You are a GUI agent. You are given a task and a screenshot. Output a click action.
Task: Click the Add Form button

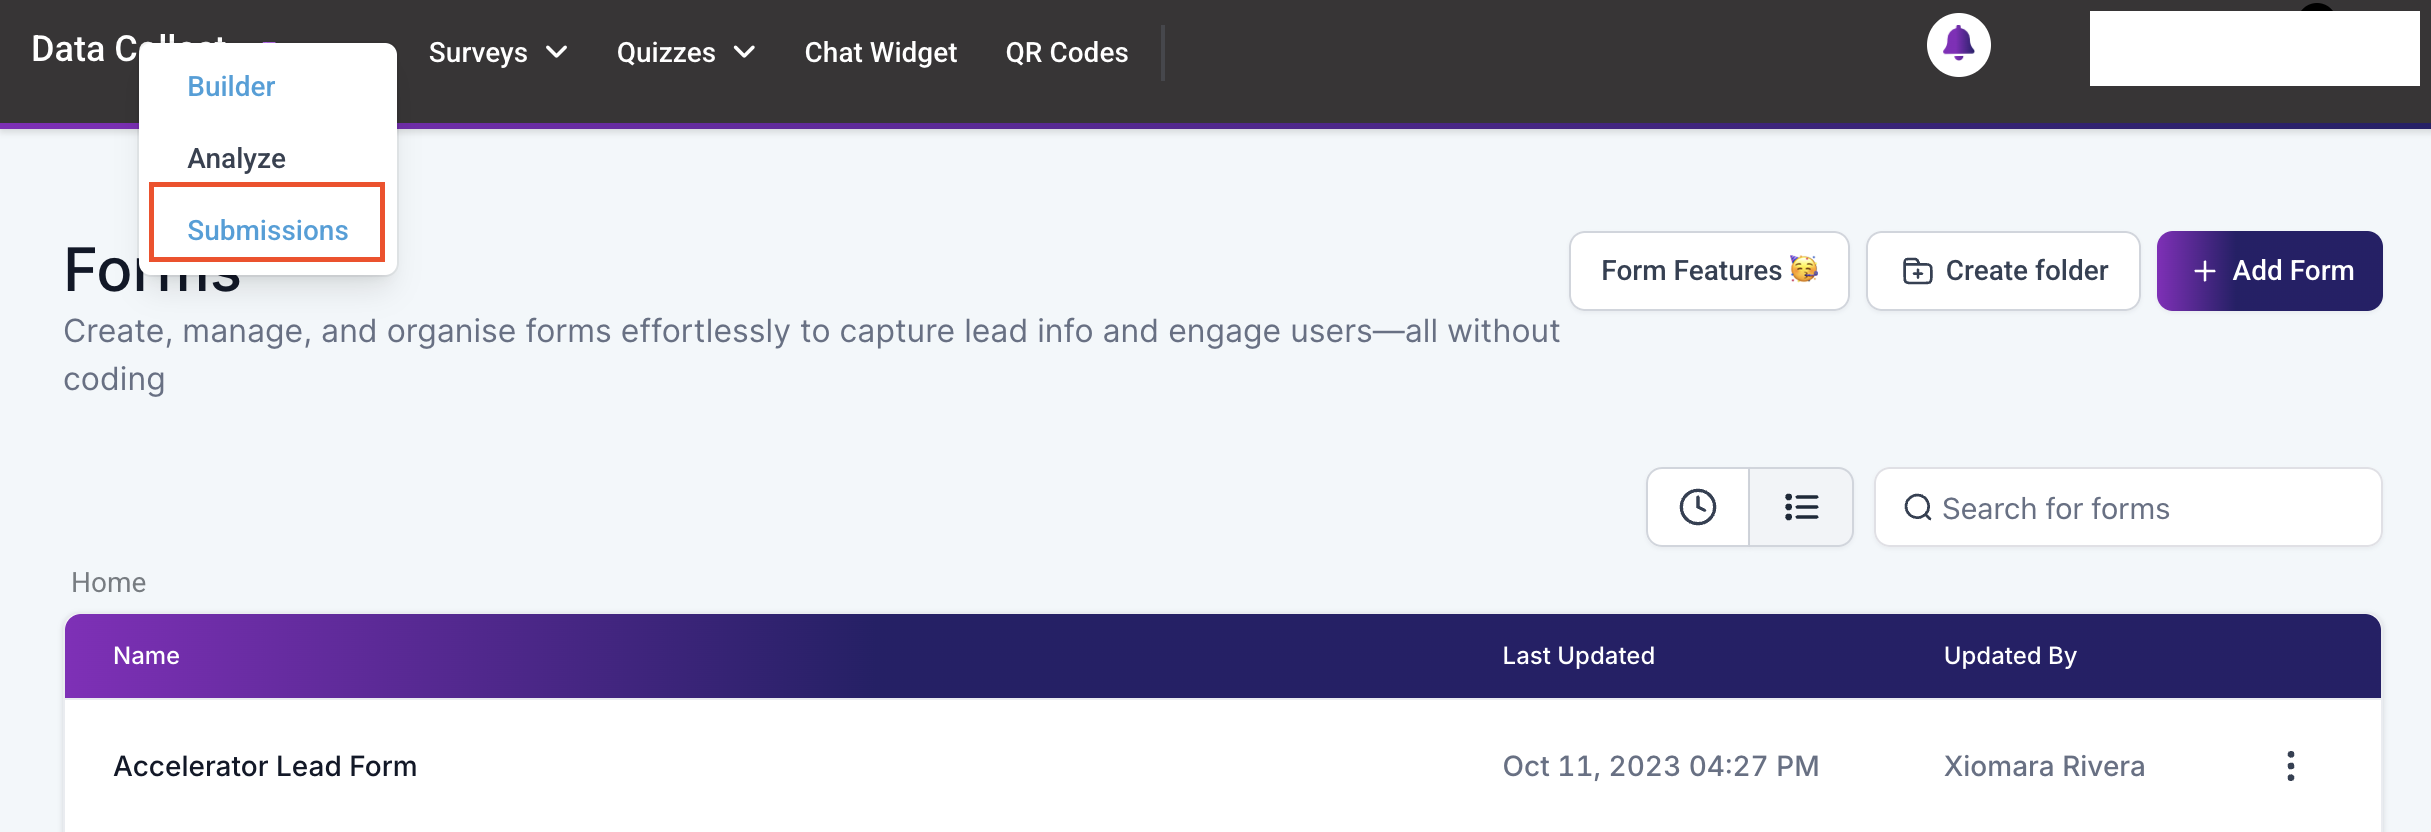pos(2269,271)
